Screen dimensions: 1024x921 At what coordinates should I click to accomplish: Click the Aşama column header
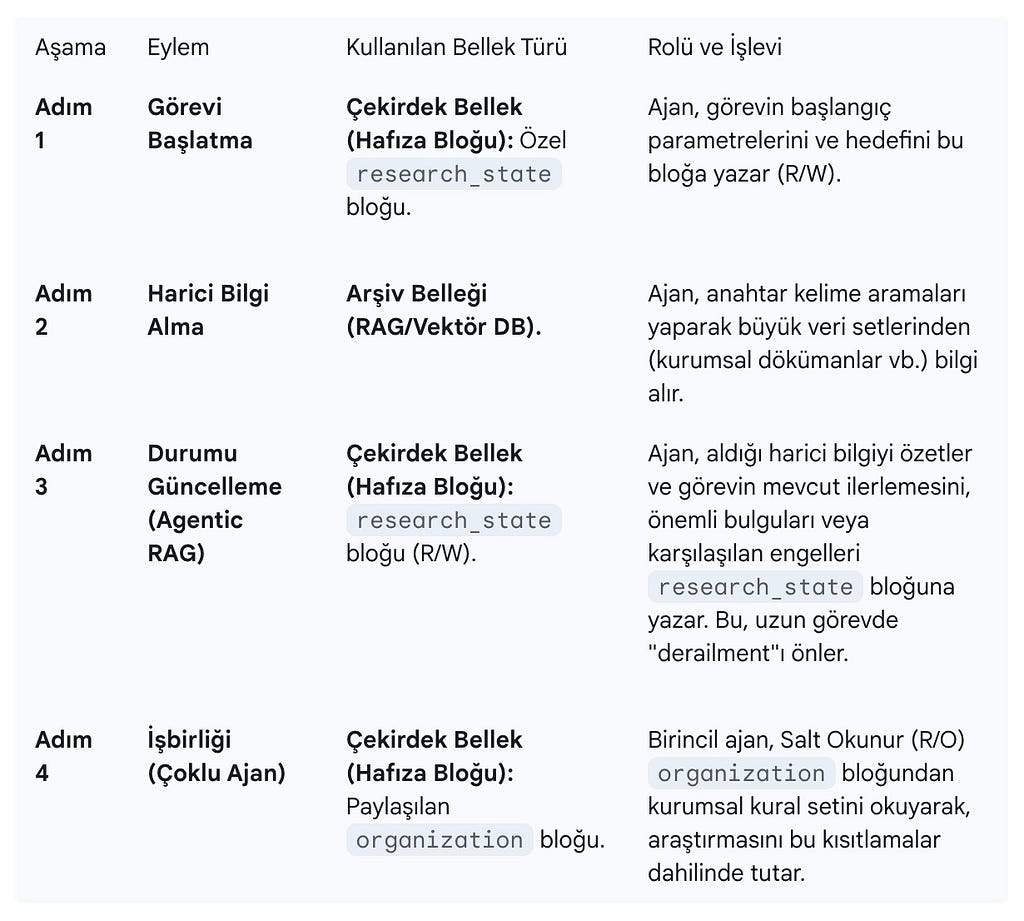tap(70, 48)
